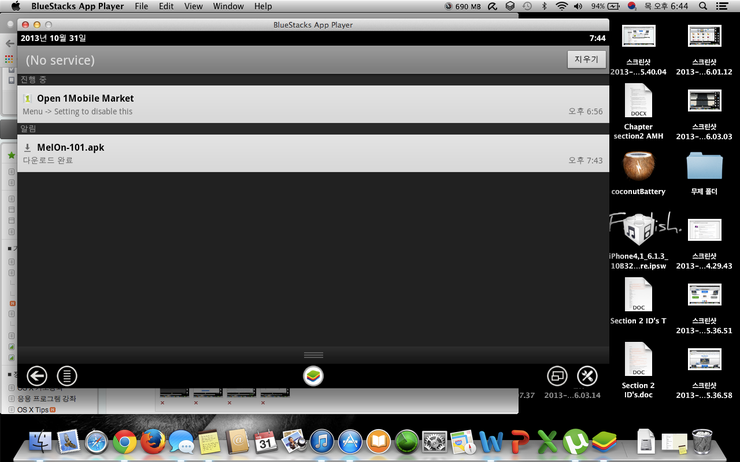Open the MelOn-101.apk download notification
This screenshot has width=740, height=462.
(x=313, y=153)
